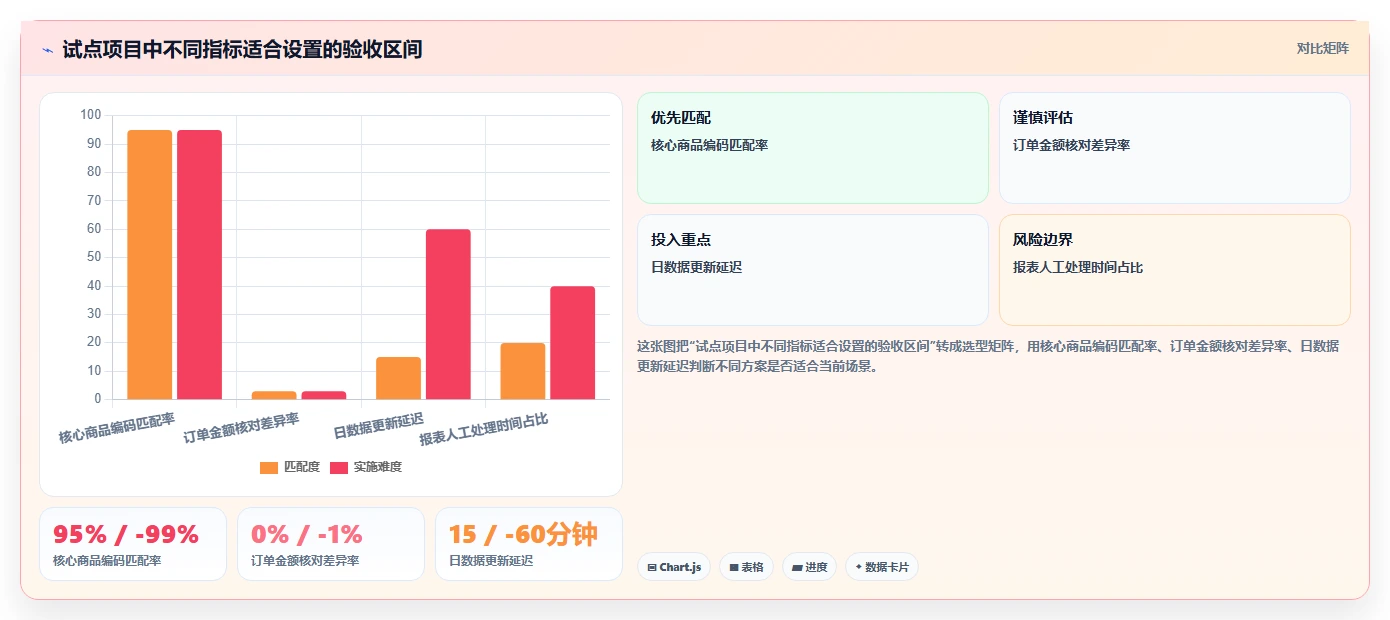Toggle the 匹配度 legend entry
Image resolution: width=1390 pixels, height=620 pixels.
tap(290, 467)
